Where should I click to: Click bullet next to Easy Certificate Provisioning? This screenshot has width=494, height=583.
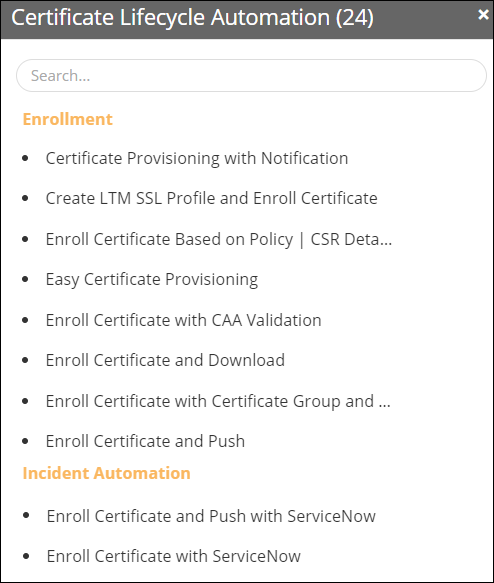point(25,279)
